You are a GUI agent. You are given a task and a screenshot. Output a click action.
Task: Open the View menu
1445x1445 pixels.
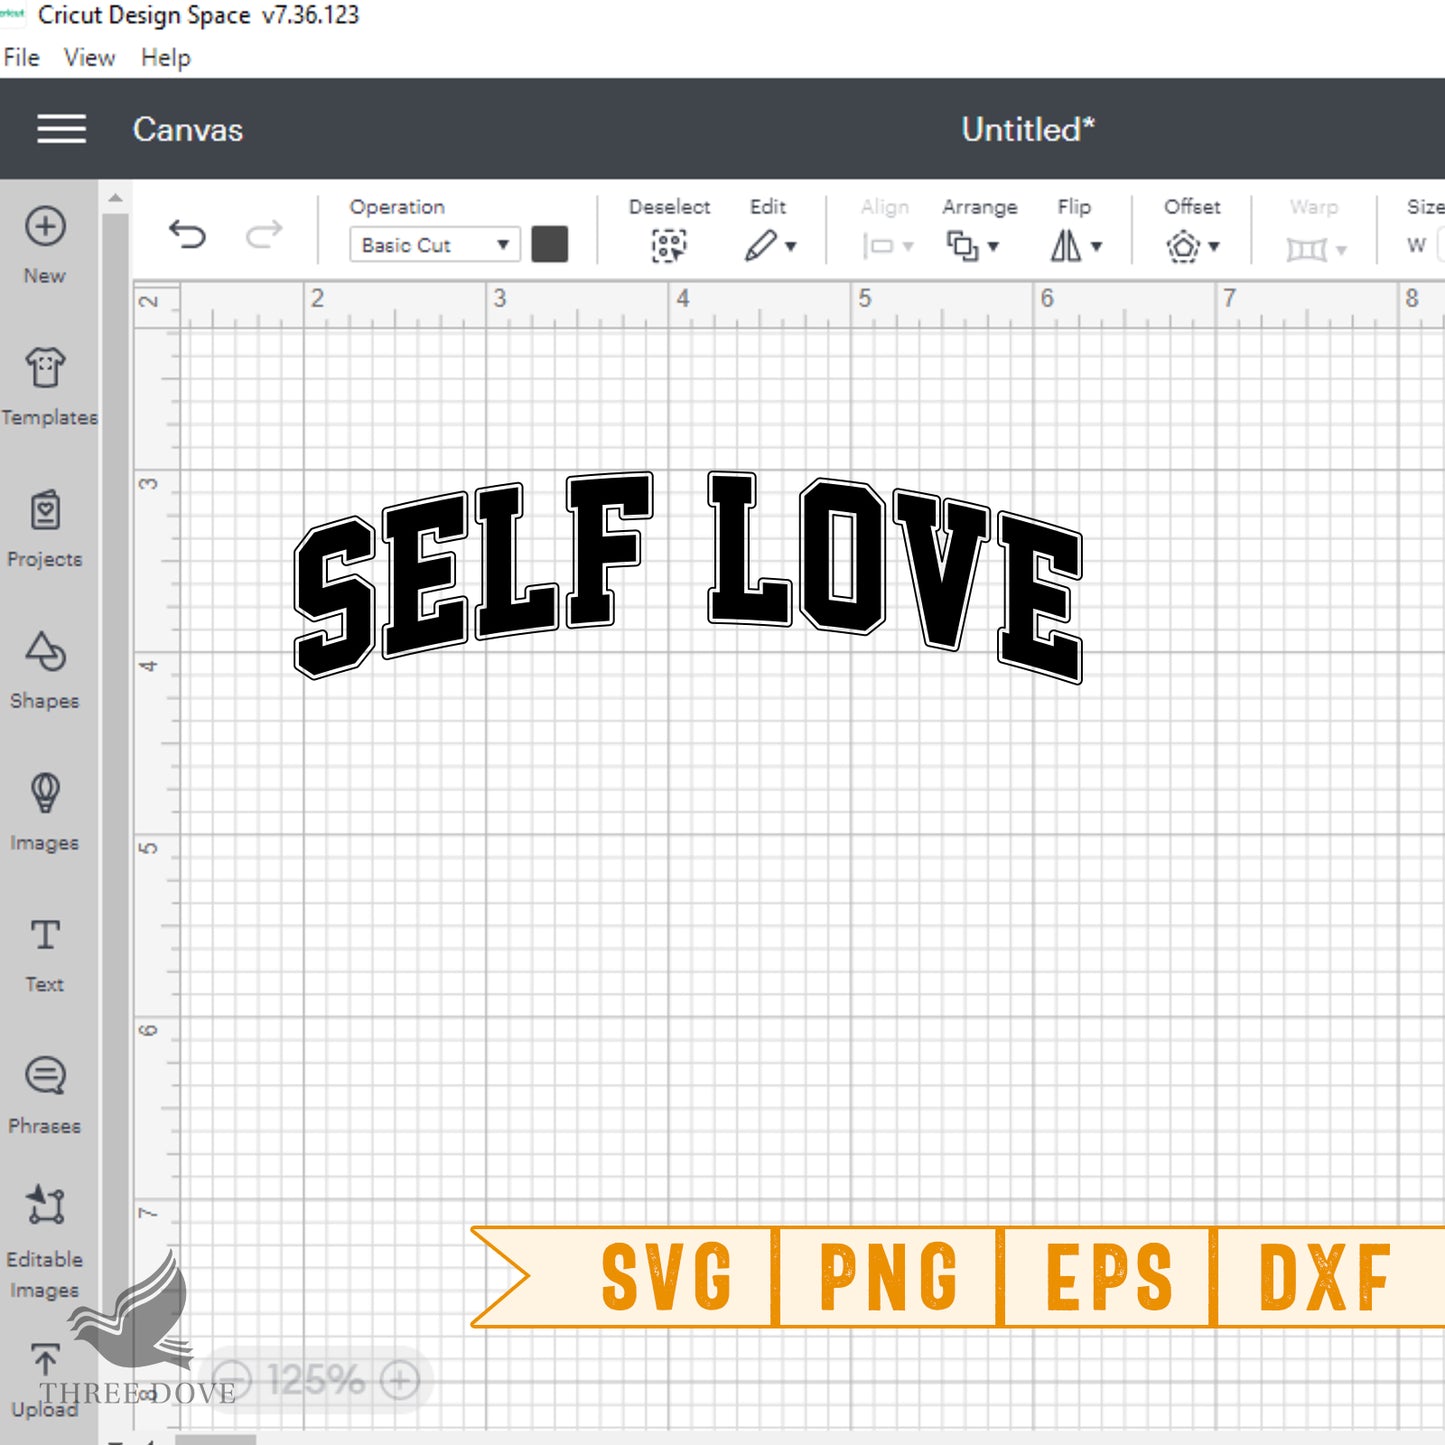89,57
